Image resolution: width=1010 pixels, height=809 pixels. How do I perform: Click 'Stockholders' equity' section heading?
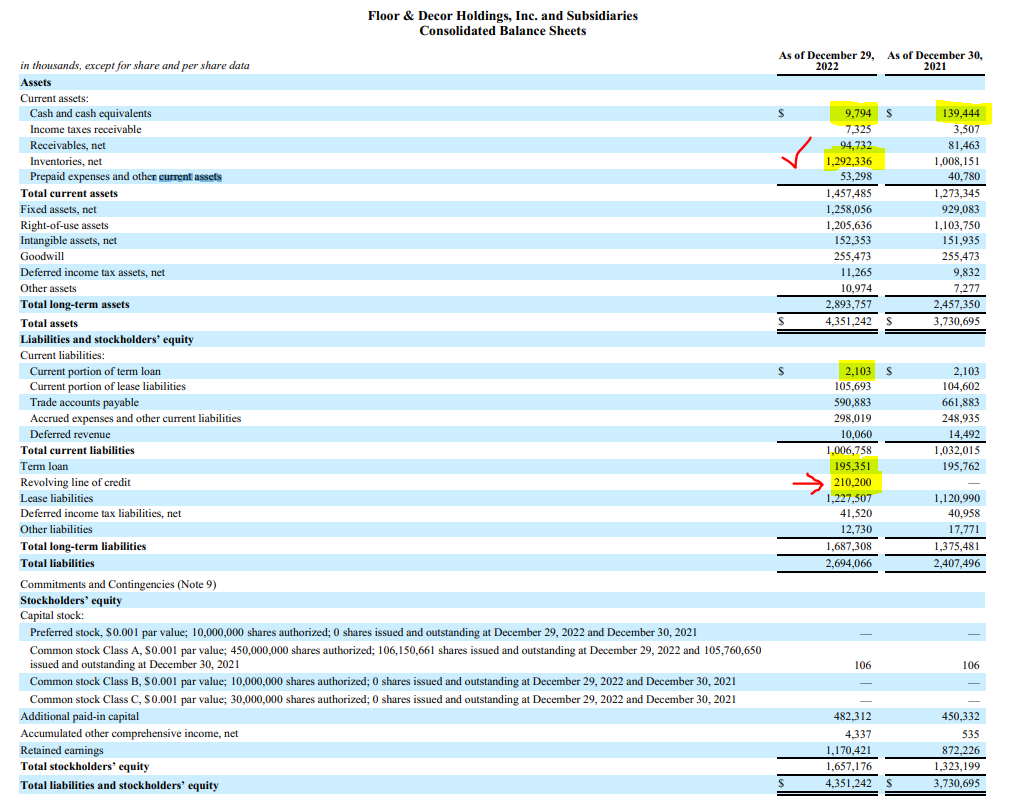pos(71,600)
